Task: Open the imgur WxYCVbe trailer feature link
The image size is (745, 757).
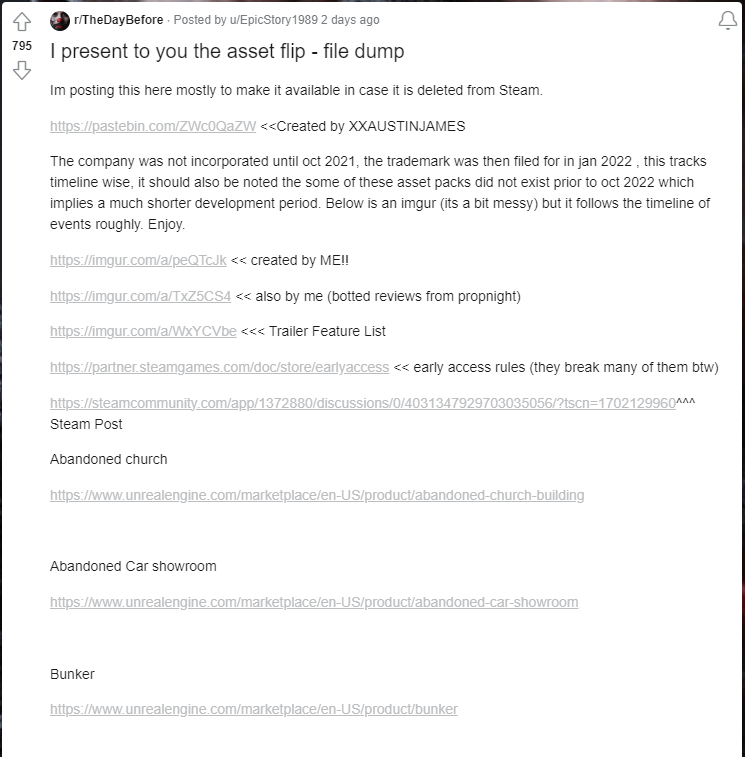Action: coord(143,331)
